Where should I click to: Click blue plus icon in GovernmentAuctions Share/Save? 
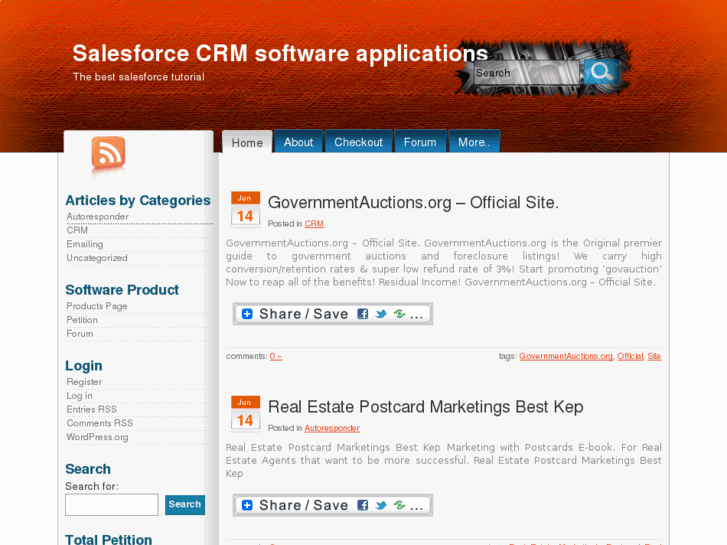[x=247, y=314]
